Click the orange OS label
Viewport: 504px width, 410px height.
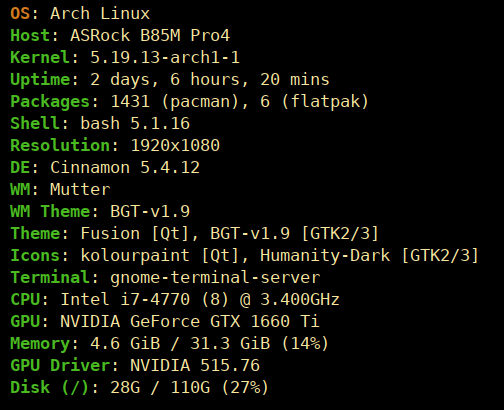(20, 14)
